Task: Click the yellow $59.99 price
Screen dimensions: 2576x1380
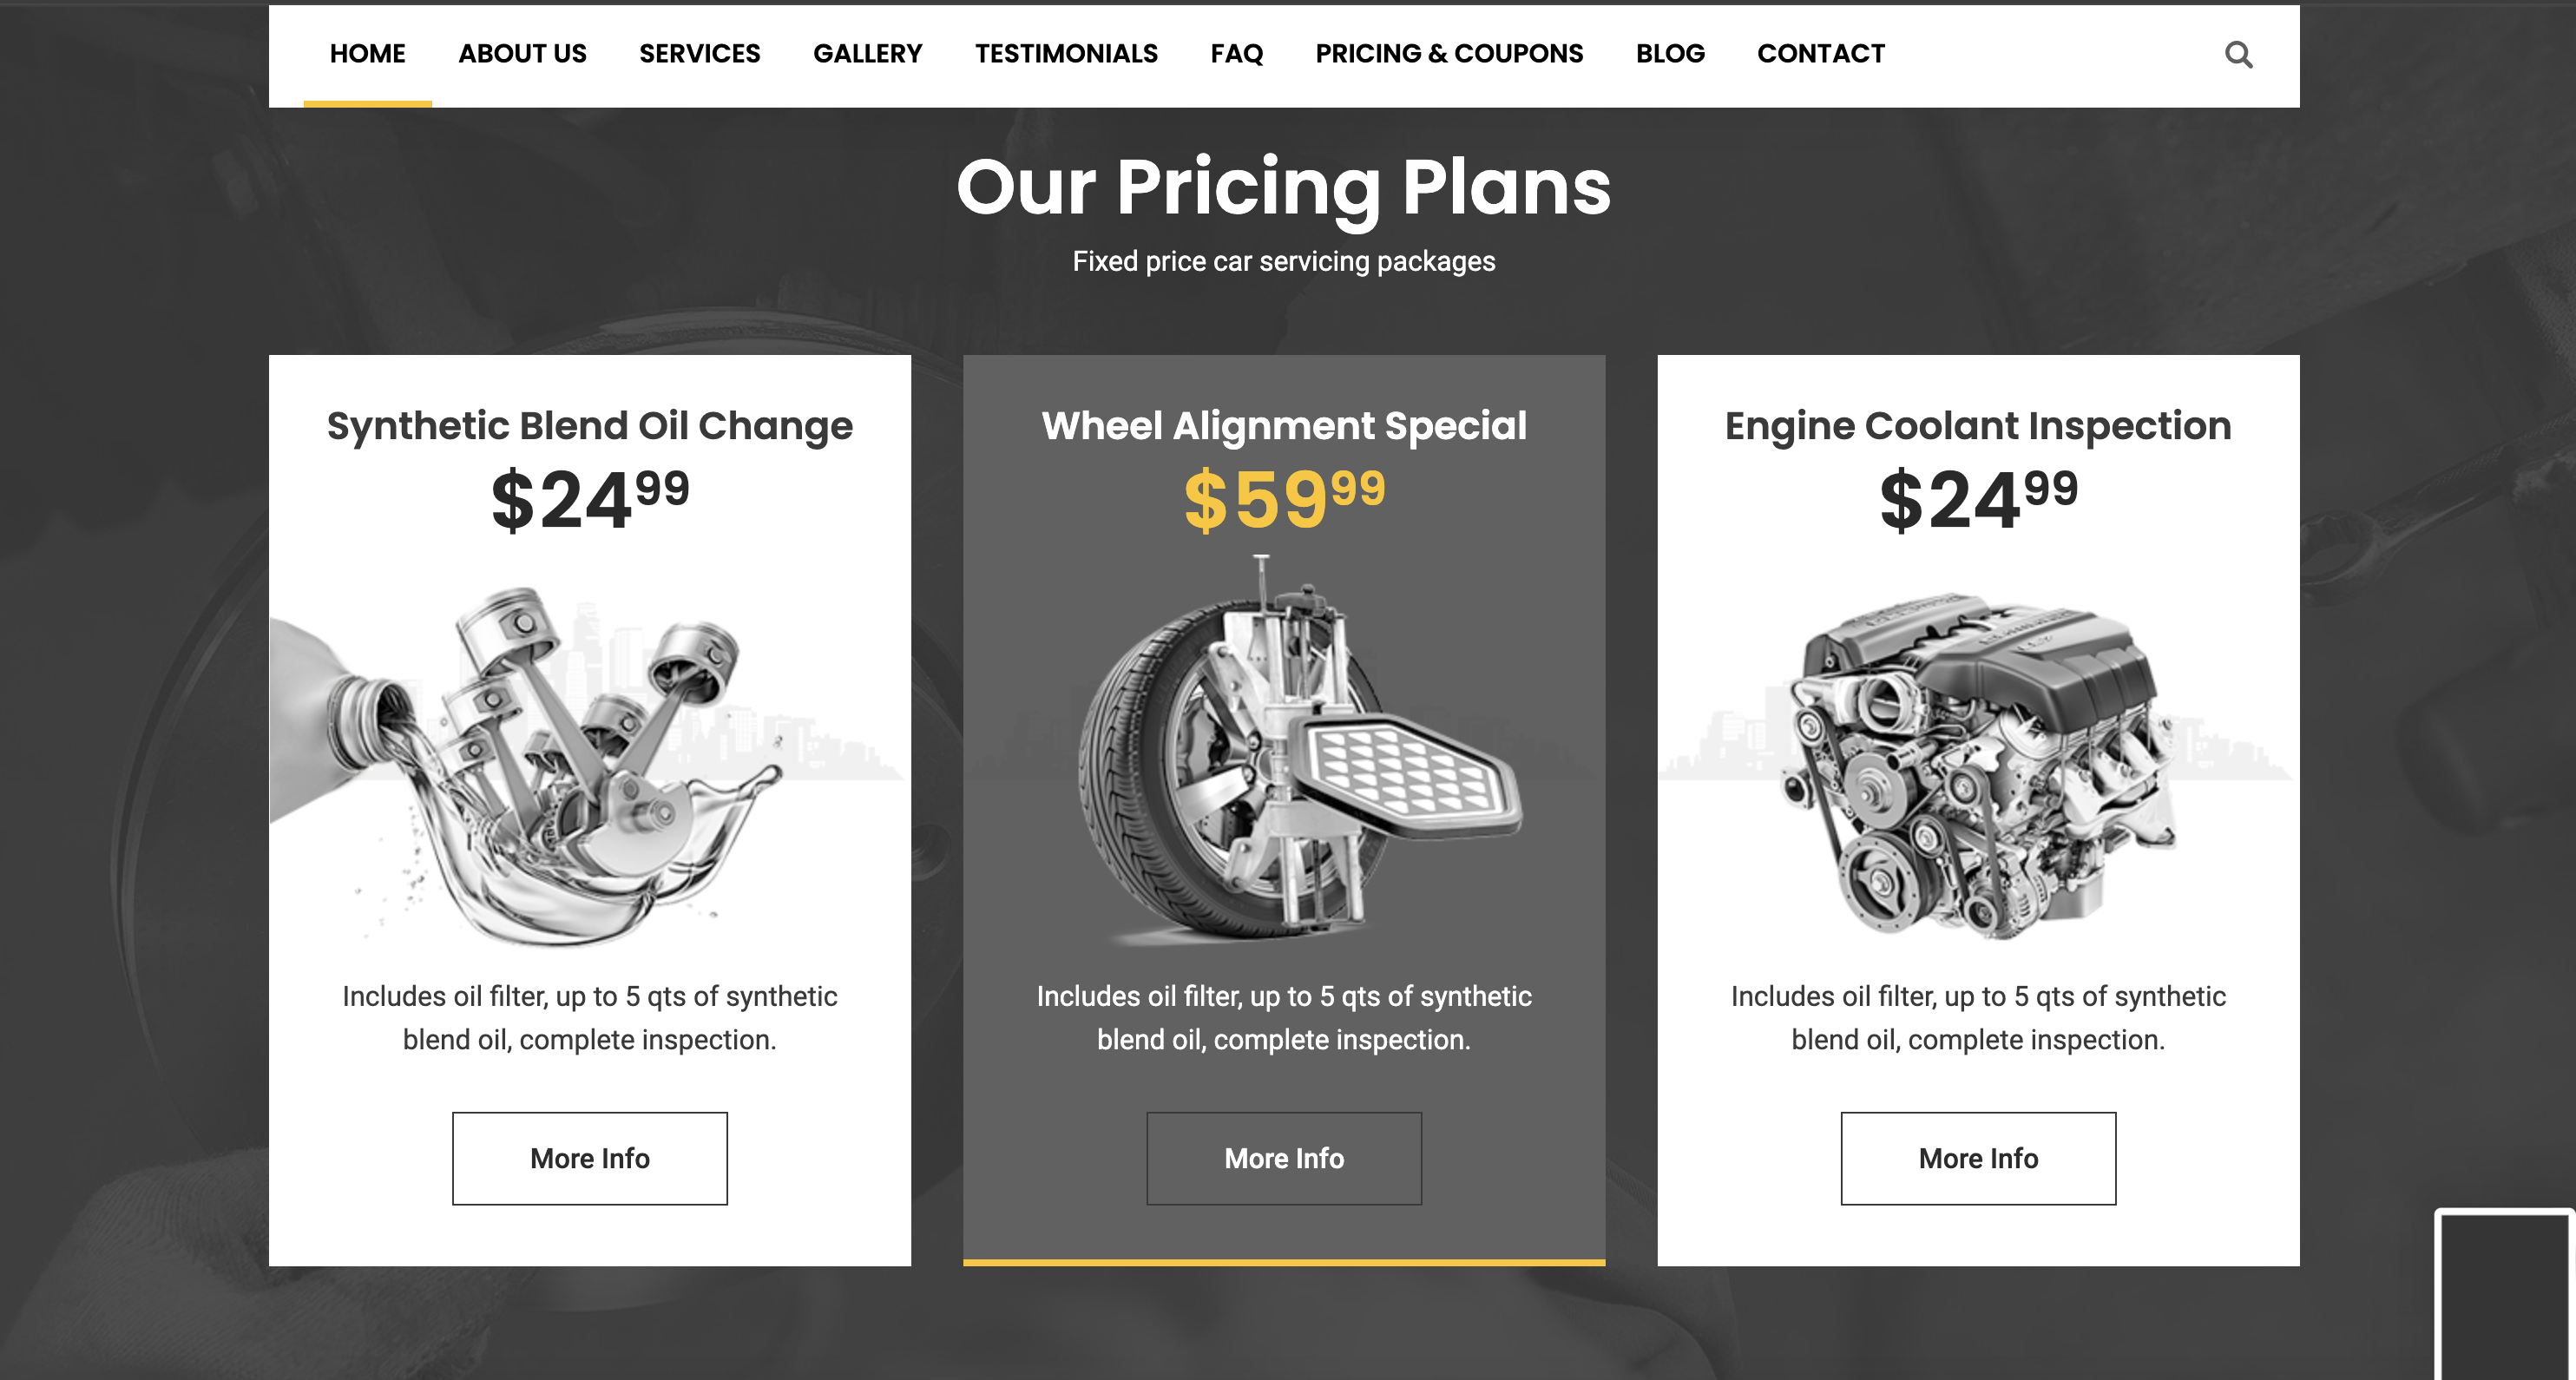Action: click(x=1284, y=499)
